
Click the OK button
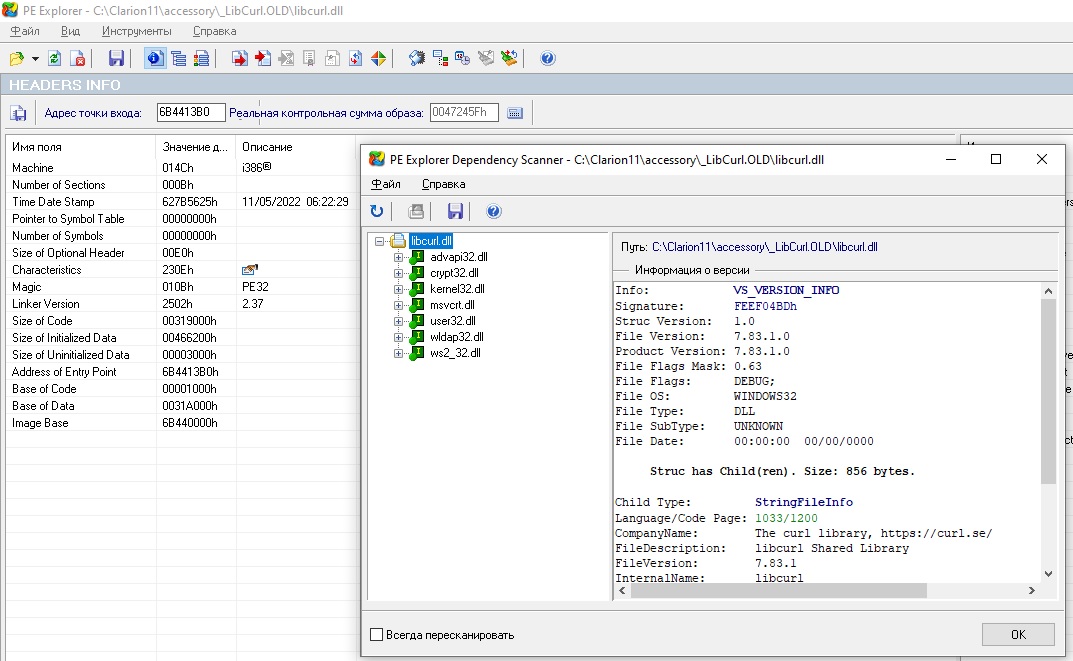1017,634
